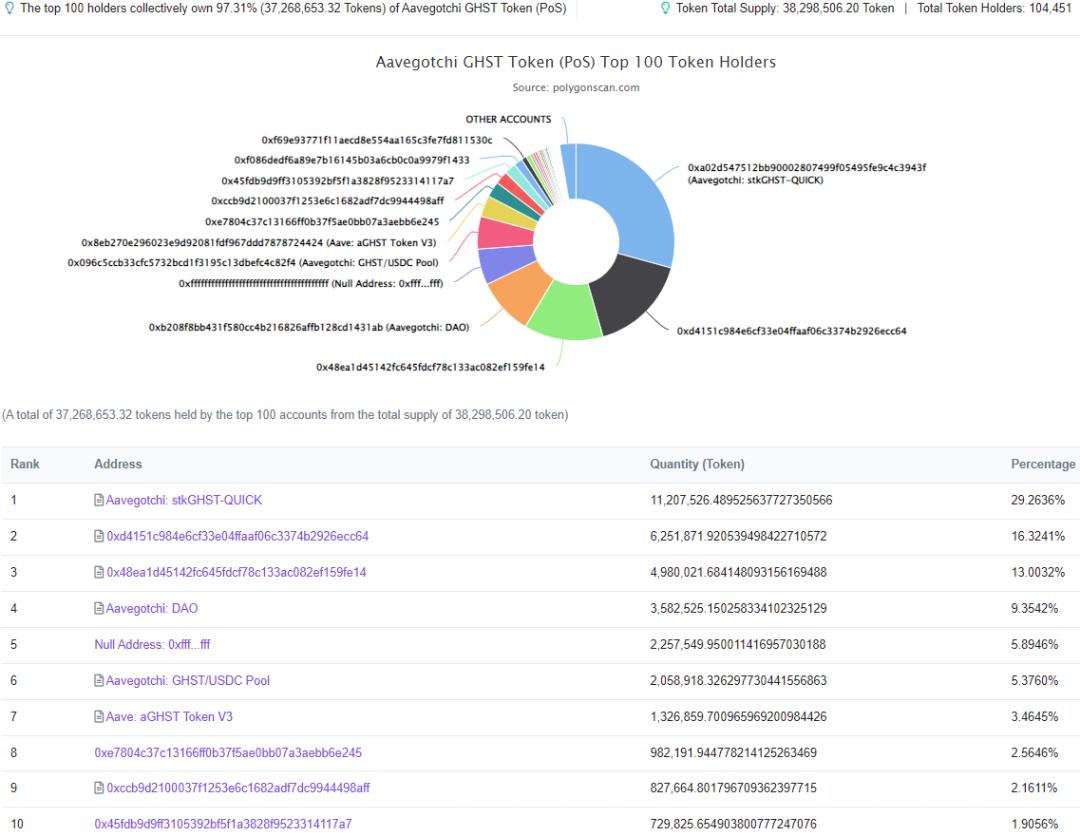Click the green lightbulb icon beside Token Total Supply
The height and width of the screenshot is (836, 1080).
coord(665,8)
